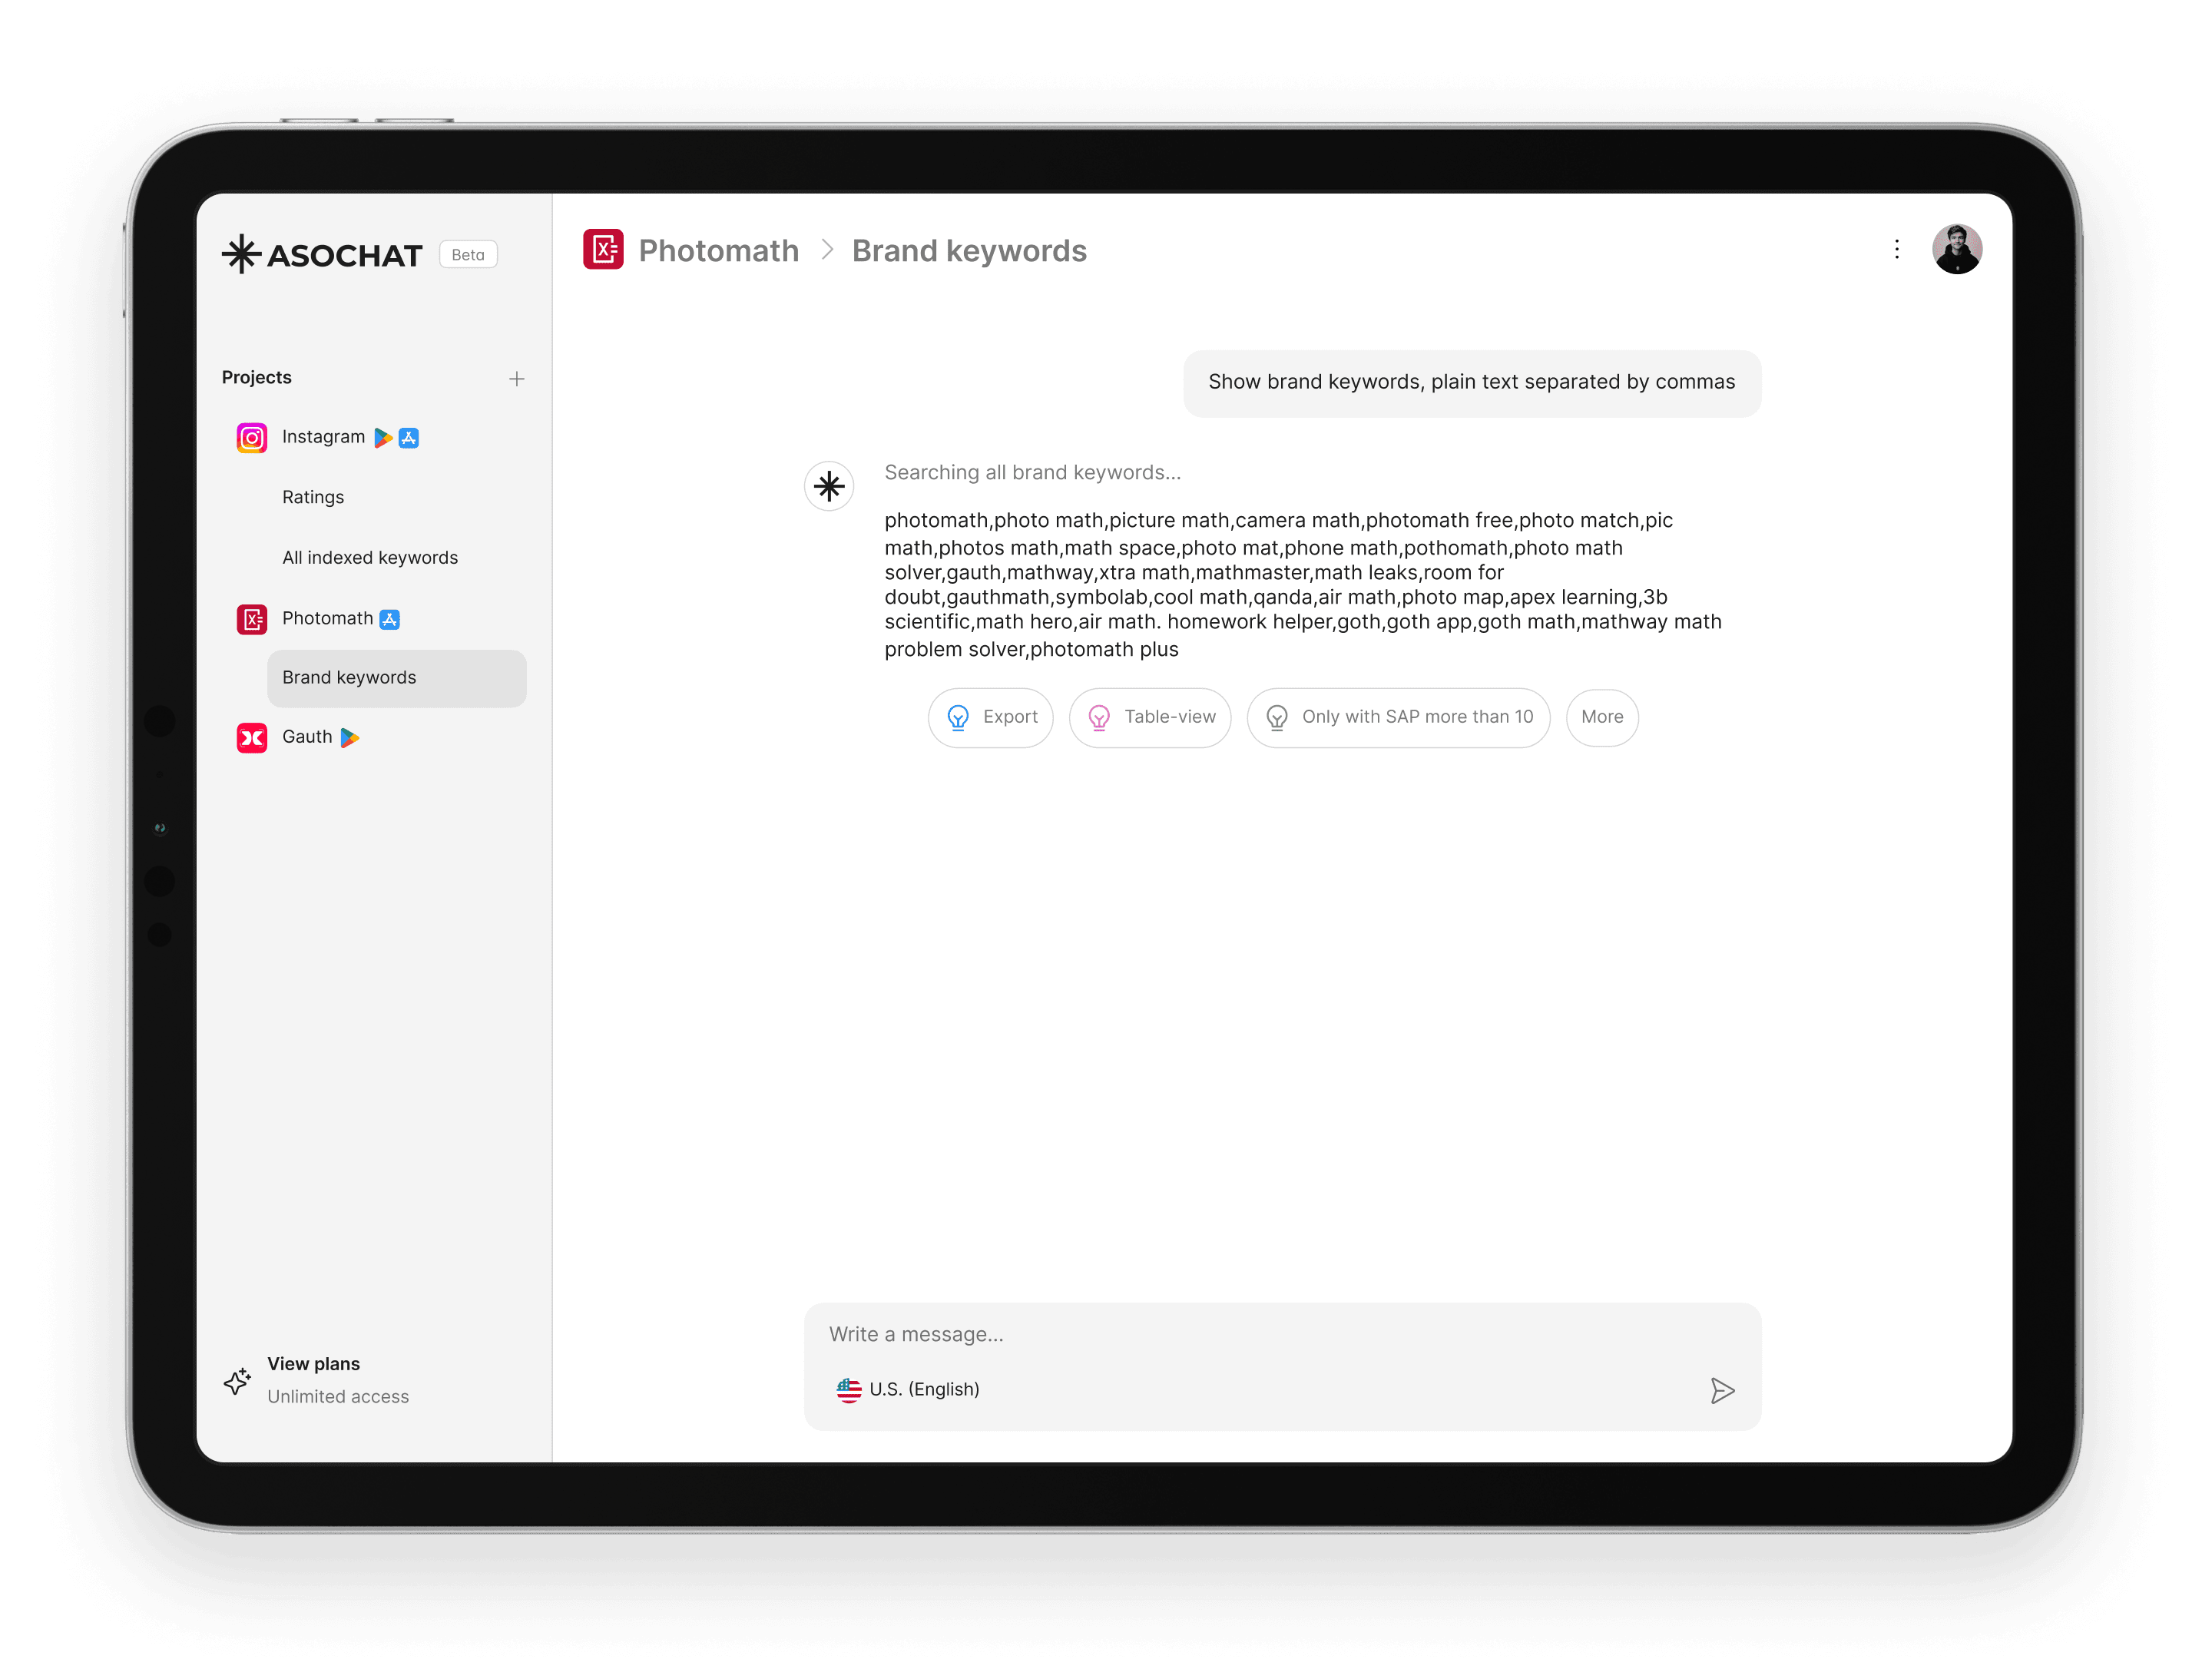Click the sparkle icon beside View plans
The height and width of the screenshot is (1659, 2212).
(237, 1380)
